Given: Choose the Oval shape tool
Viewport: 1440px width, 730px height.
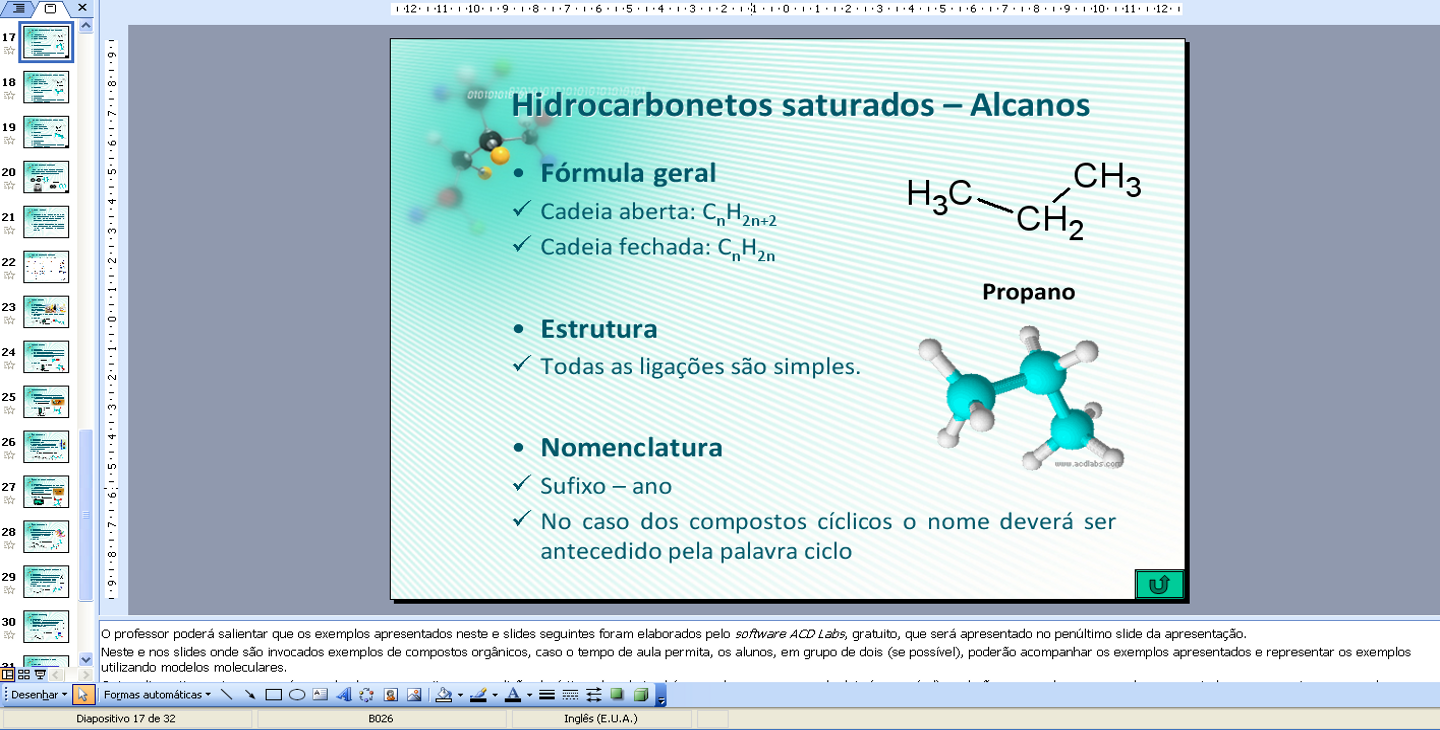Looking at the screenshot, I should [x=296, y=694].
